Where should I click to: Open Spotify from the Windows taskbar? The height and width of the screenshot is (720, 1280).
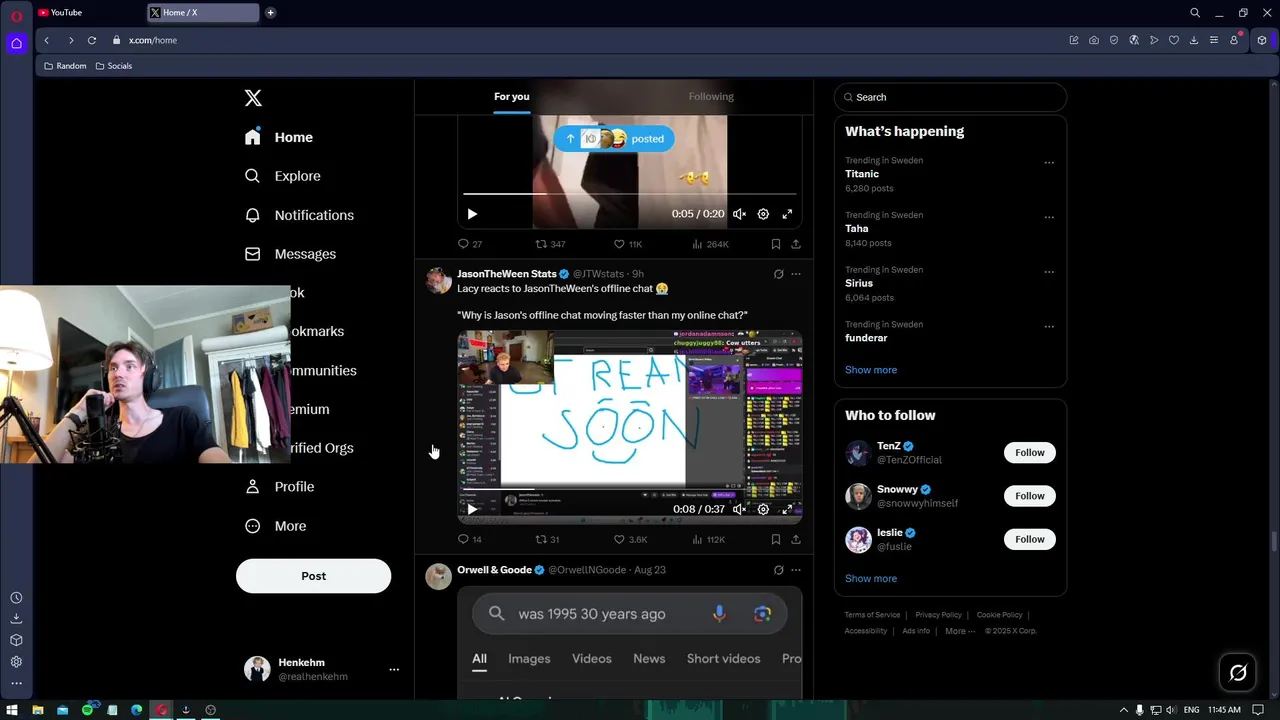coord(87,710)
